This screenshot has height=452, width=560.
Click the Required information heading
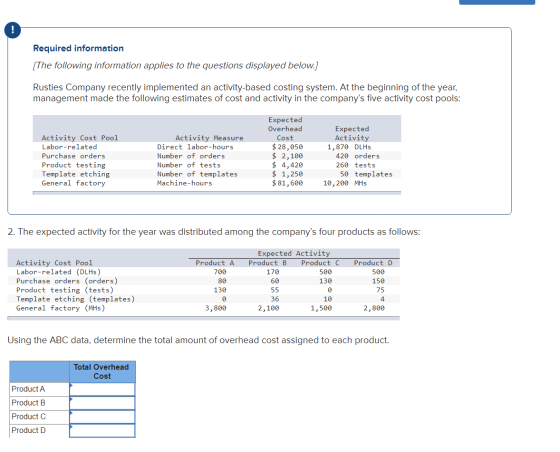78,48
